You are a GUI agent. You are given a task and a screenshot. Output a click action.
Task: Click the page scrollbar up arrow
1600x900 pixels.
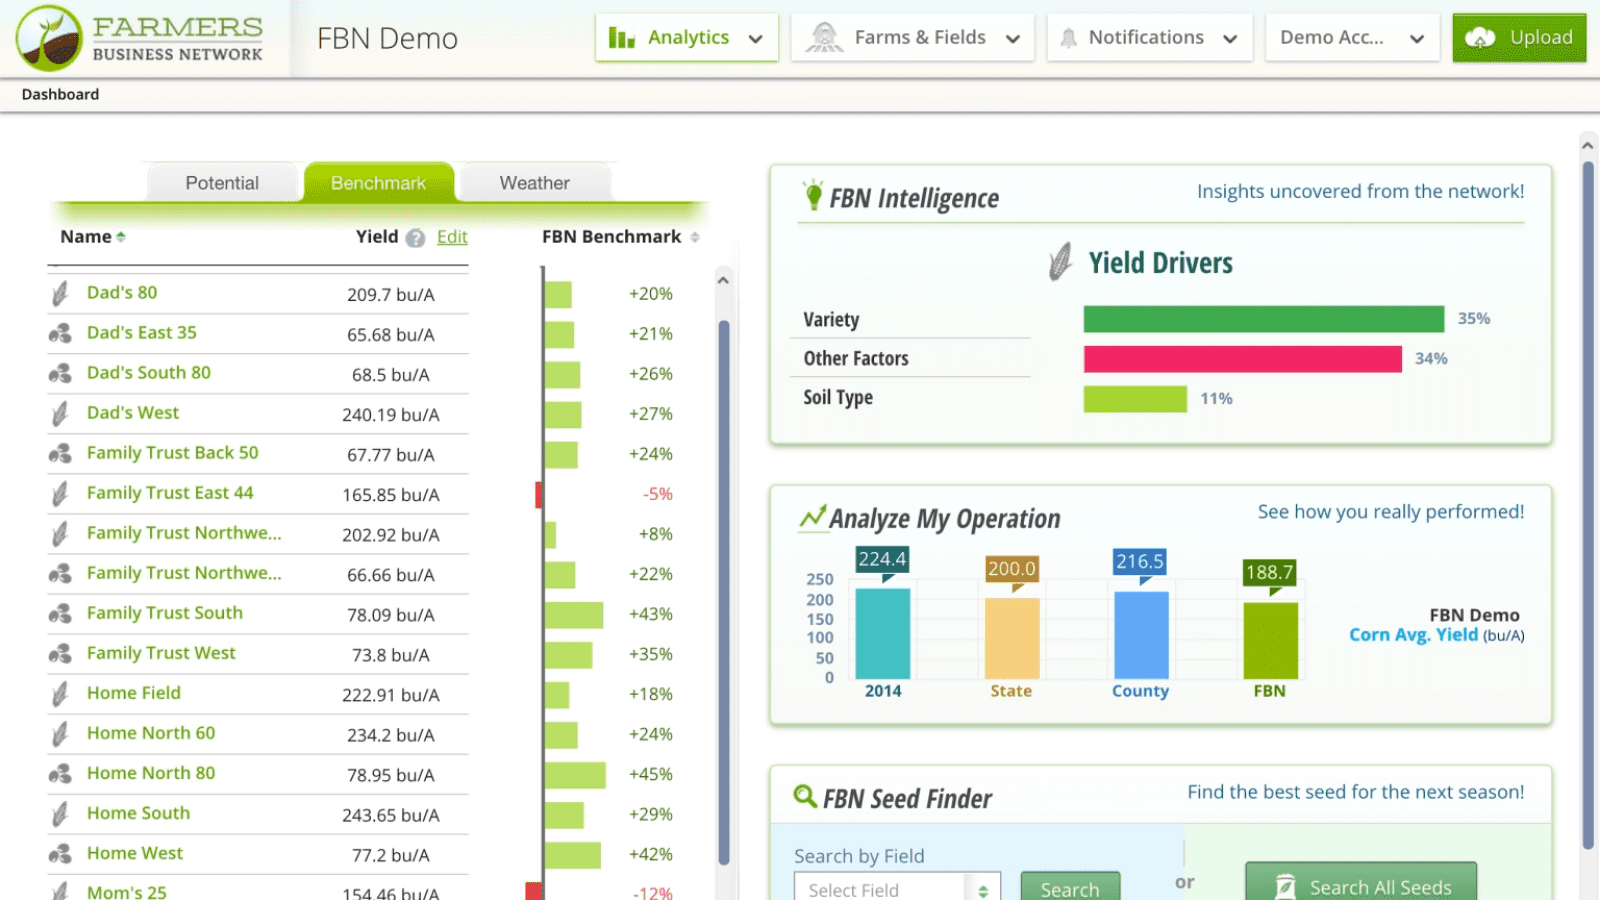[x=1587, y=146]
